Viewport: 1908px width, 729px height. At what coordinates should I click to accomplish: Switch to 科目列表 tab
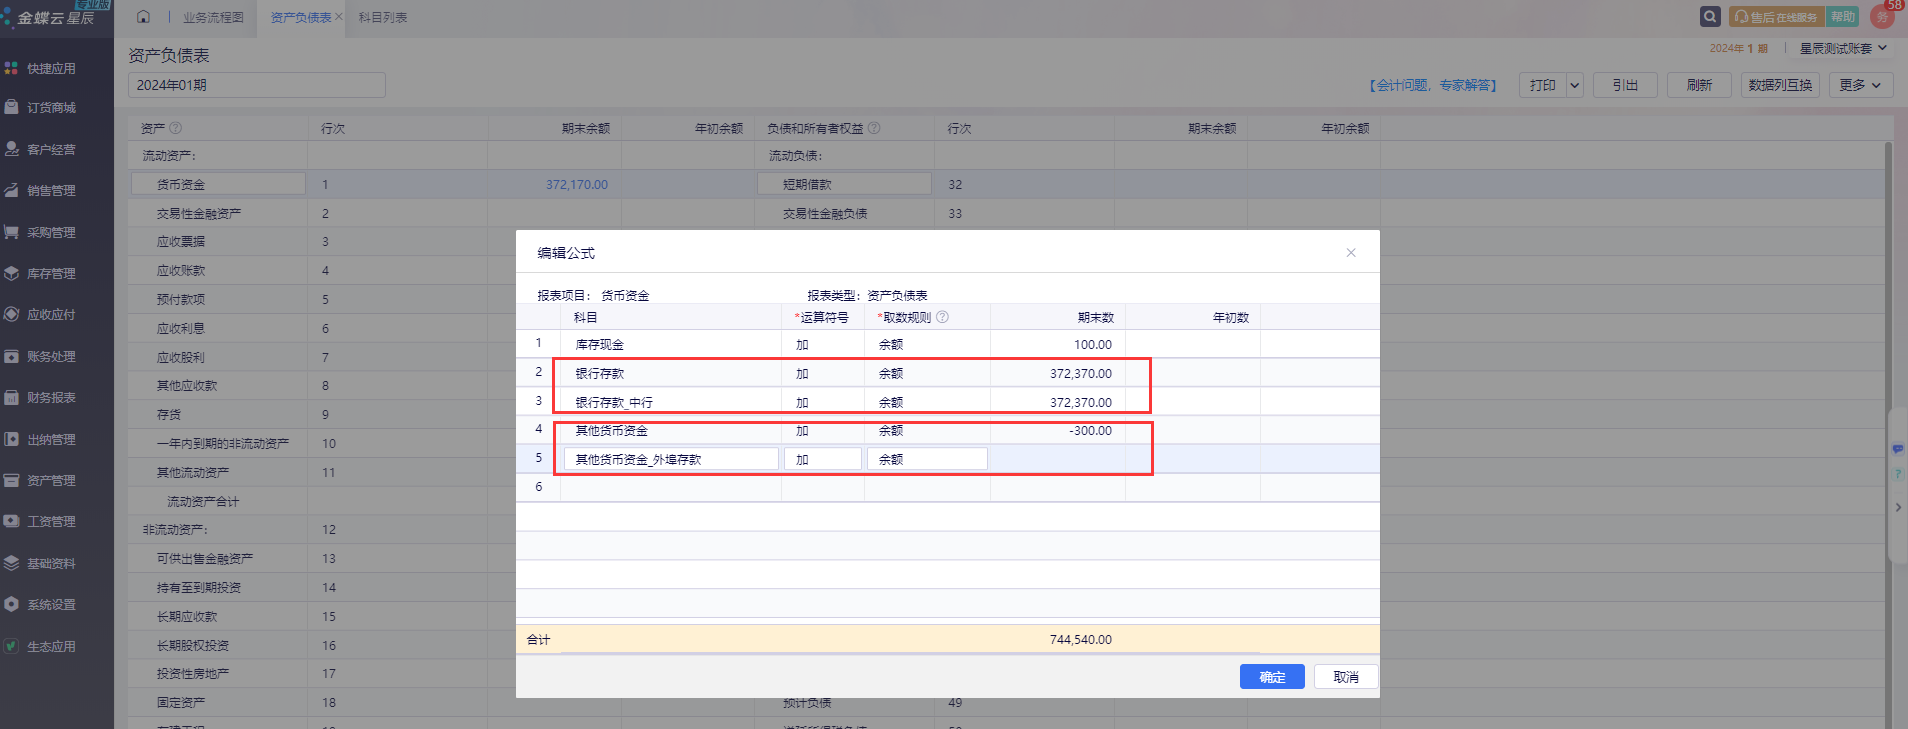pos(383,17)
